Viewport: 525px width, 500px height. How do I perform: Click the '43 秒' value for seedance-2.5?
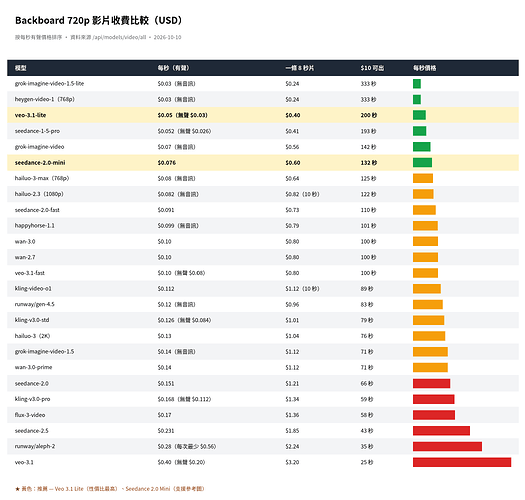click(x=367, y=431)
